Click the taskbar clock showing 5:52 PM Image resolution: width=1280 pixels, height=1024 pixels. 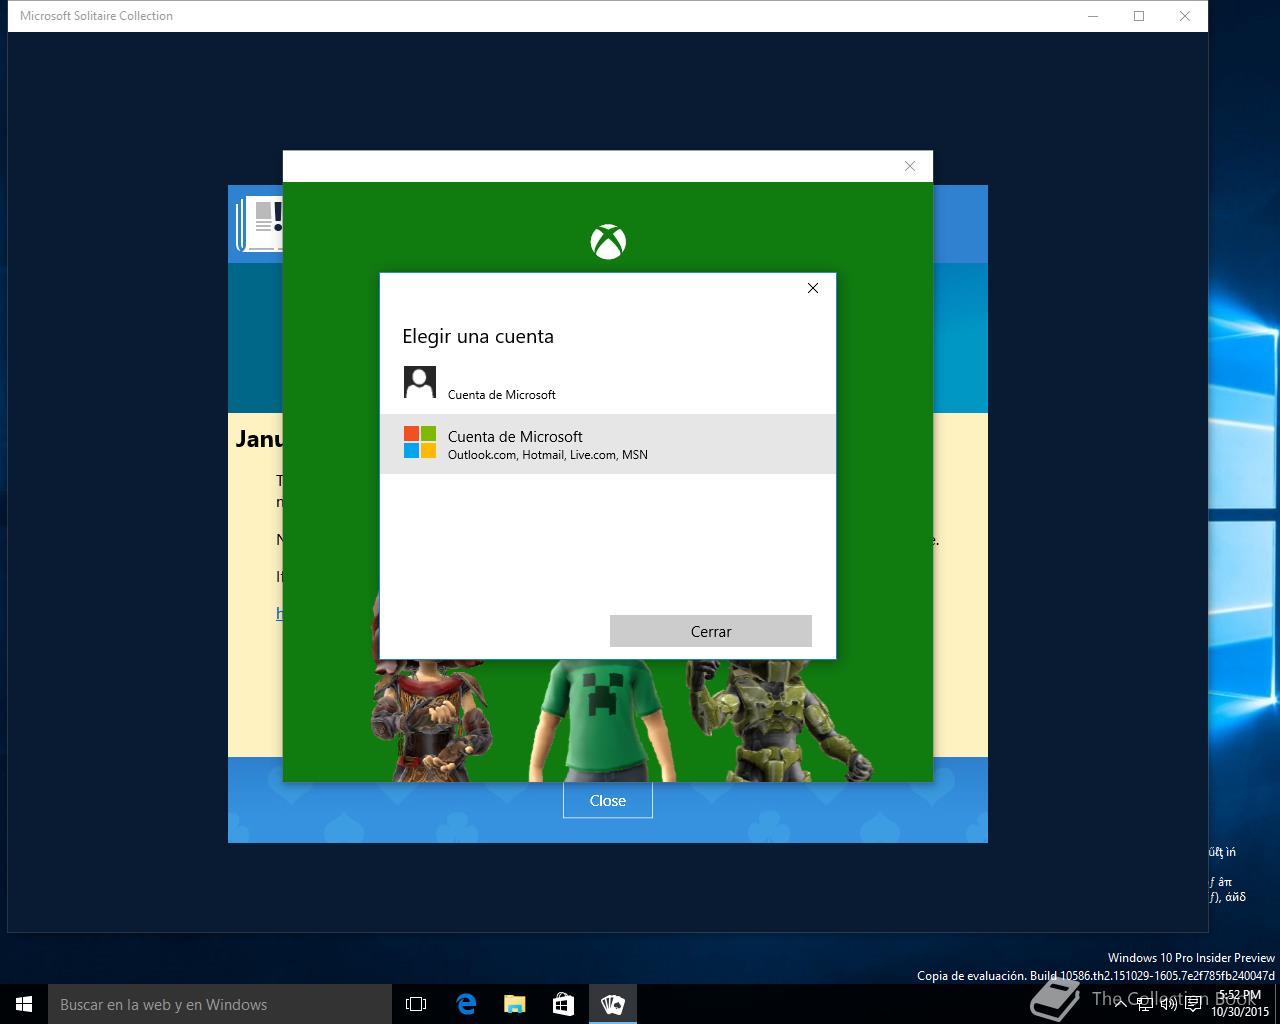[1239, 1003]
